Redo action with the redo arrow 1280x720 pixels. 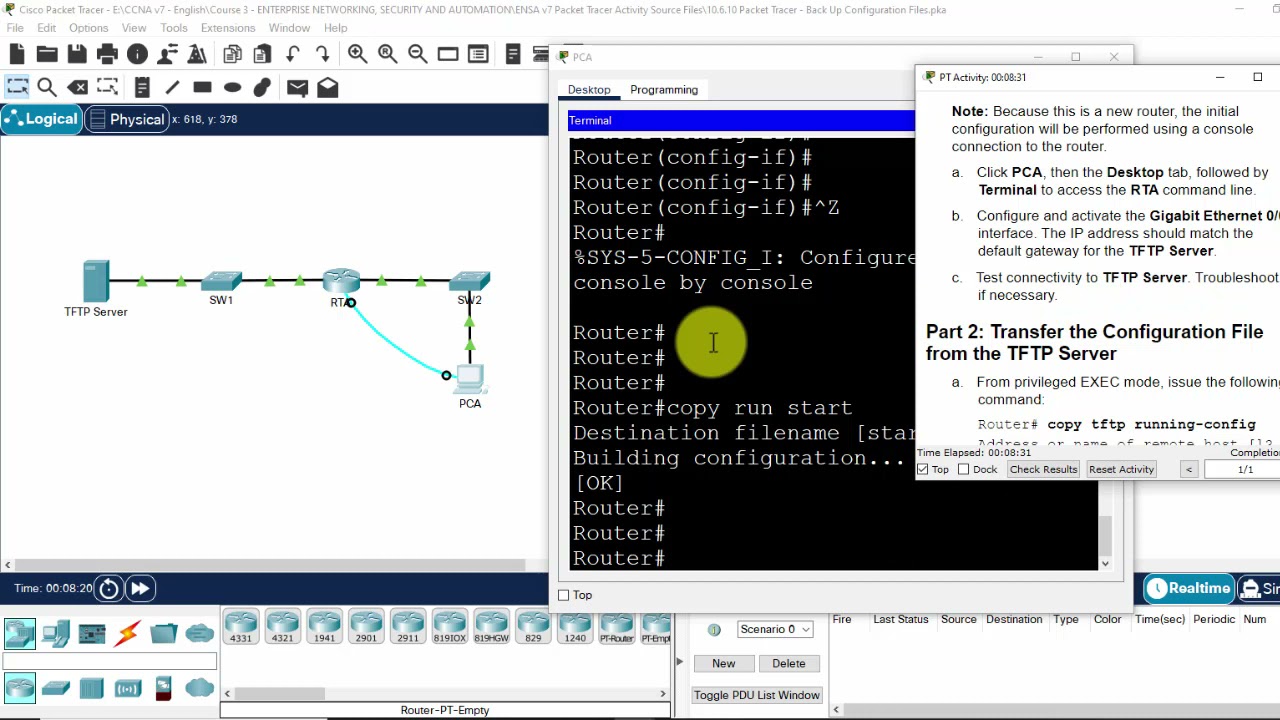tap(323, 54)
